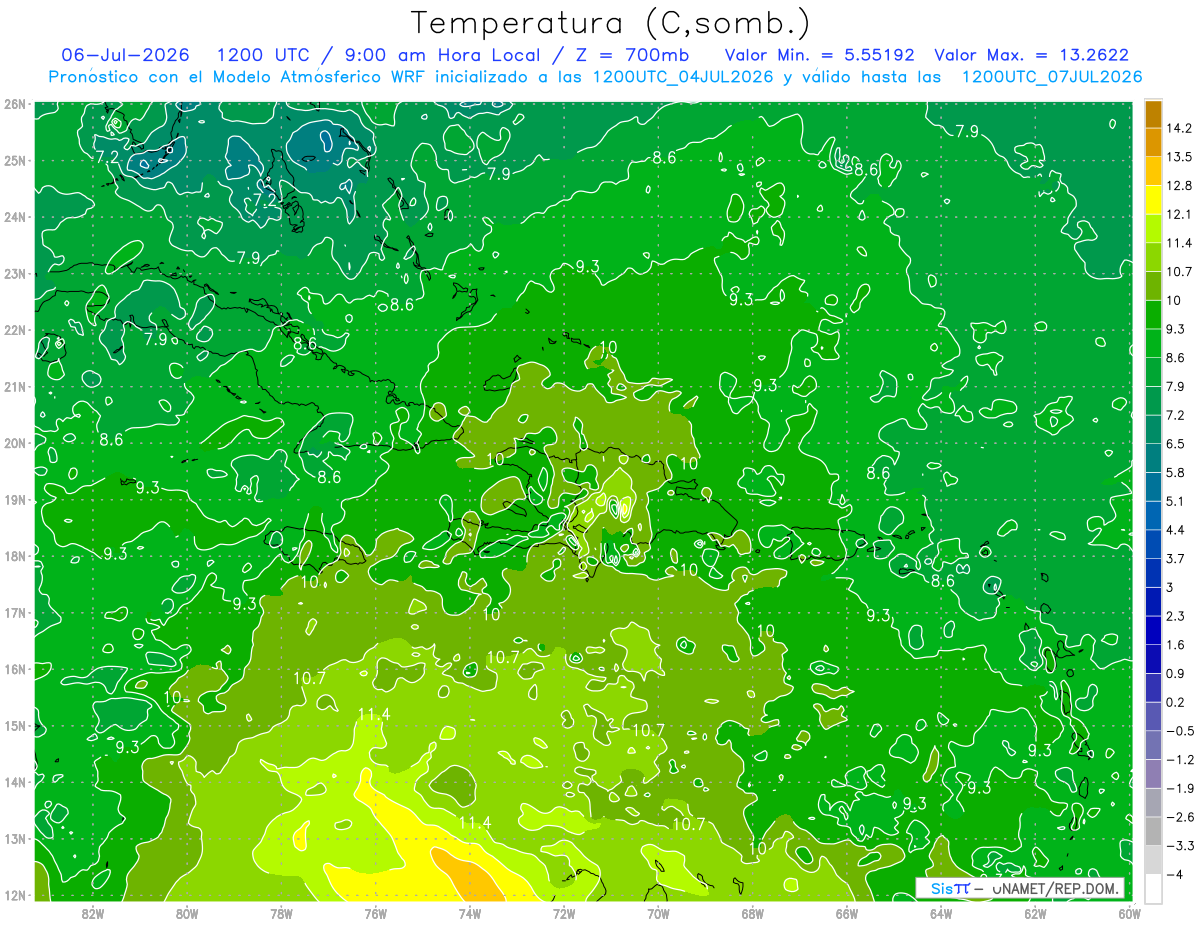The width and height of the screenshot is (1200, 927).
Task: Click the 22N latitude axis label
Action: pyautogui.click(x=15, y=330)
